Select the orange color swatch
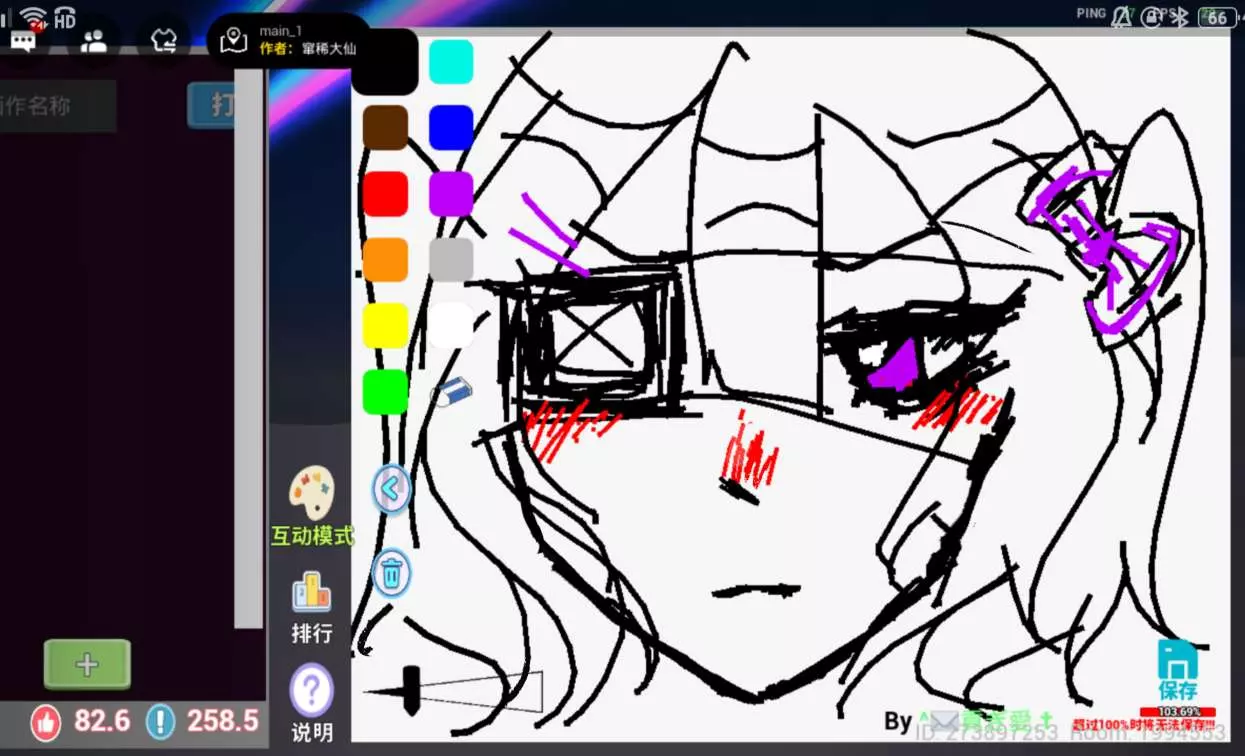The width and height of the screenshot is (1245, 756). point(385,260)
